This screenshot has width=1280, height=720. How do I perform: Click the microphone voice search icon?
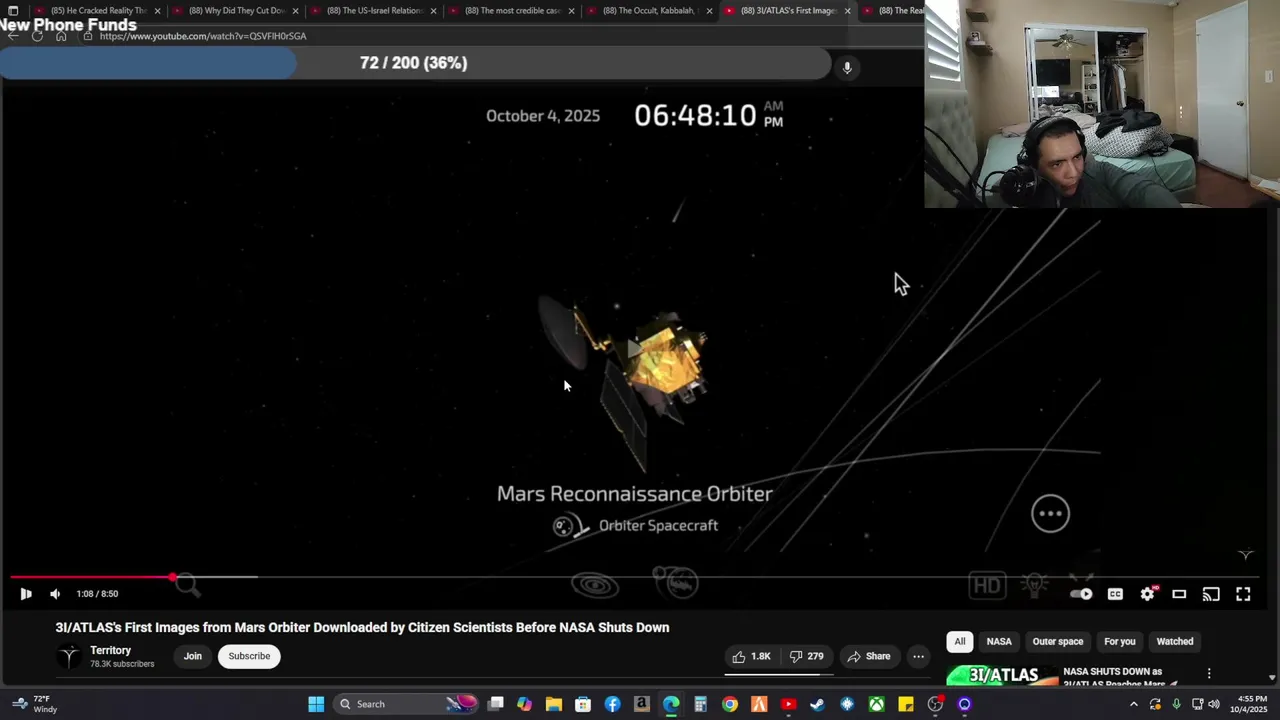pyautogui.click(x=847, y=67)
